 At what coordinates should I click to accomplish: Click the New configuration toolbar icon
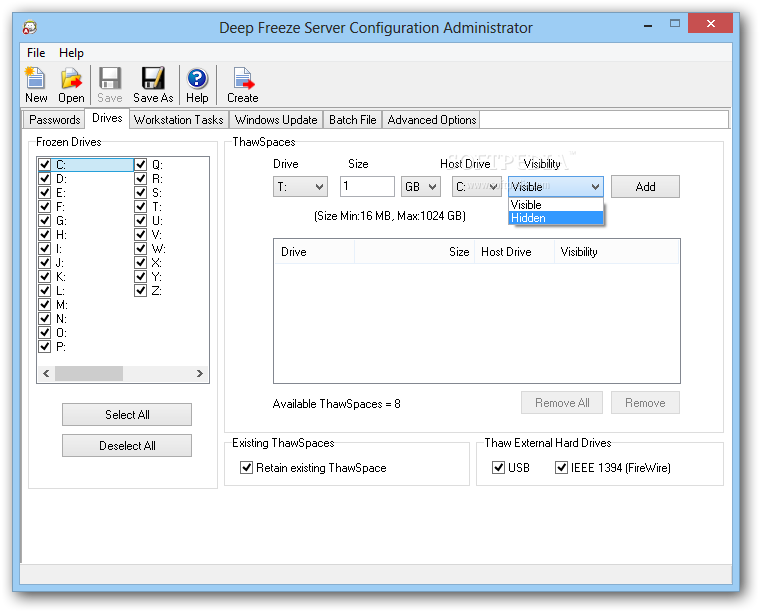[36, 85]
